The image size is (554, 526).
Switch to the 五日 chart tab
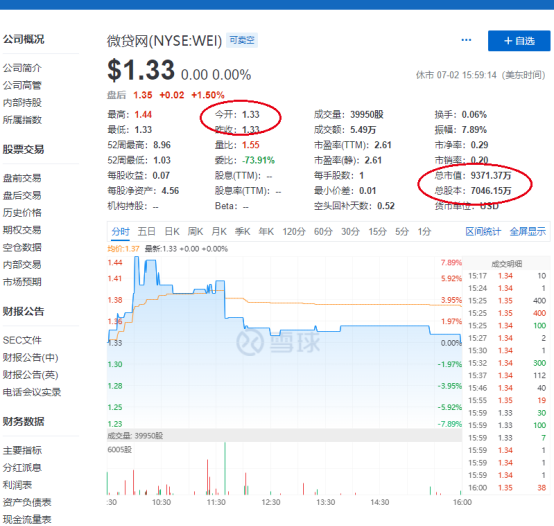[147, 232]
